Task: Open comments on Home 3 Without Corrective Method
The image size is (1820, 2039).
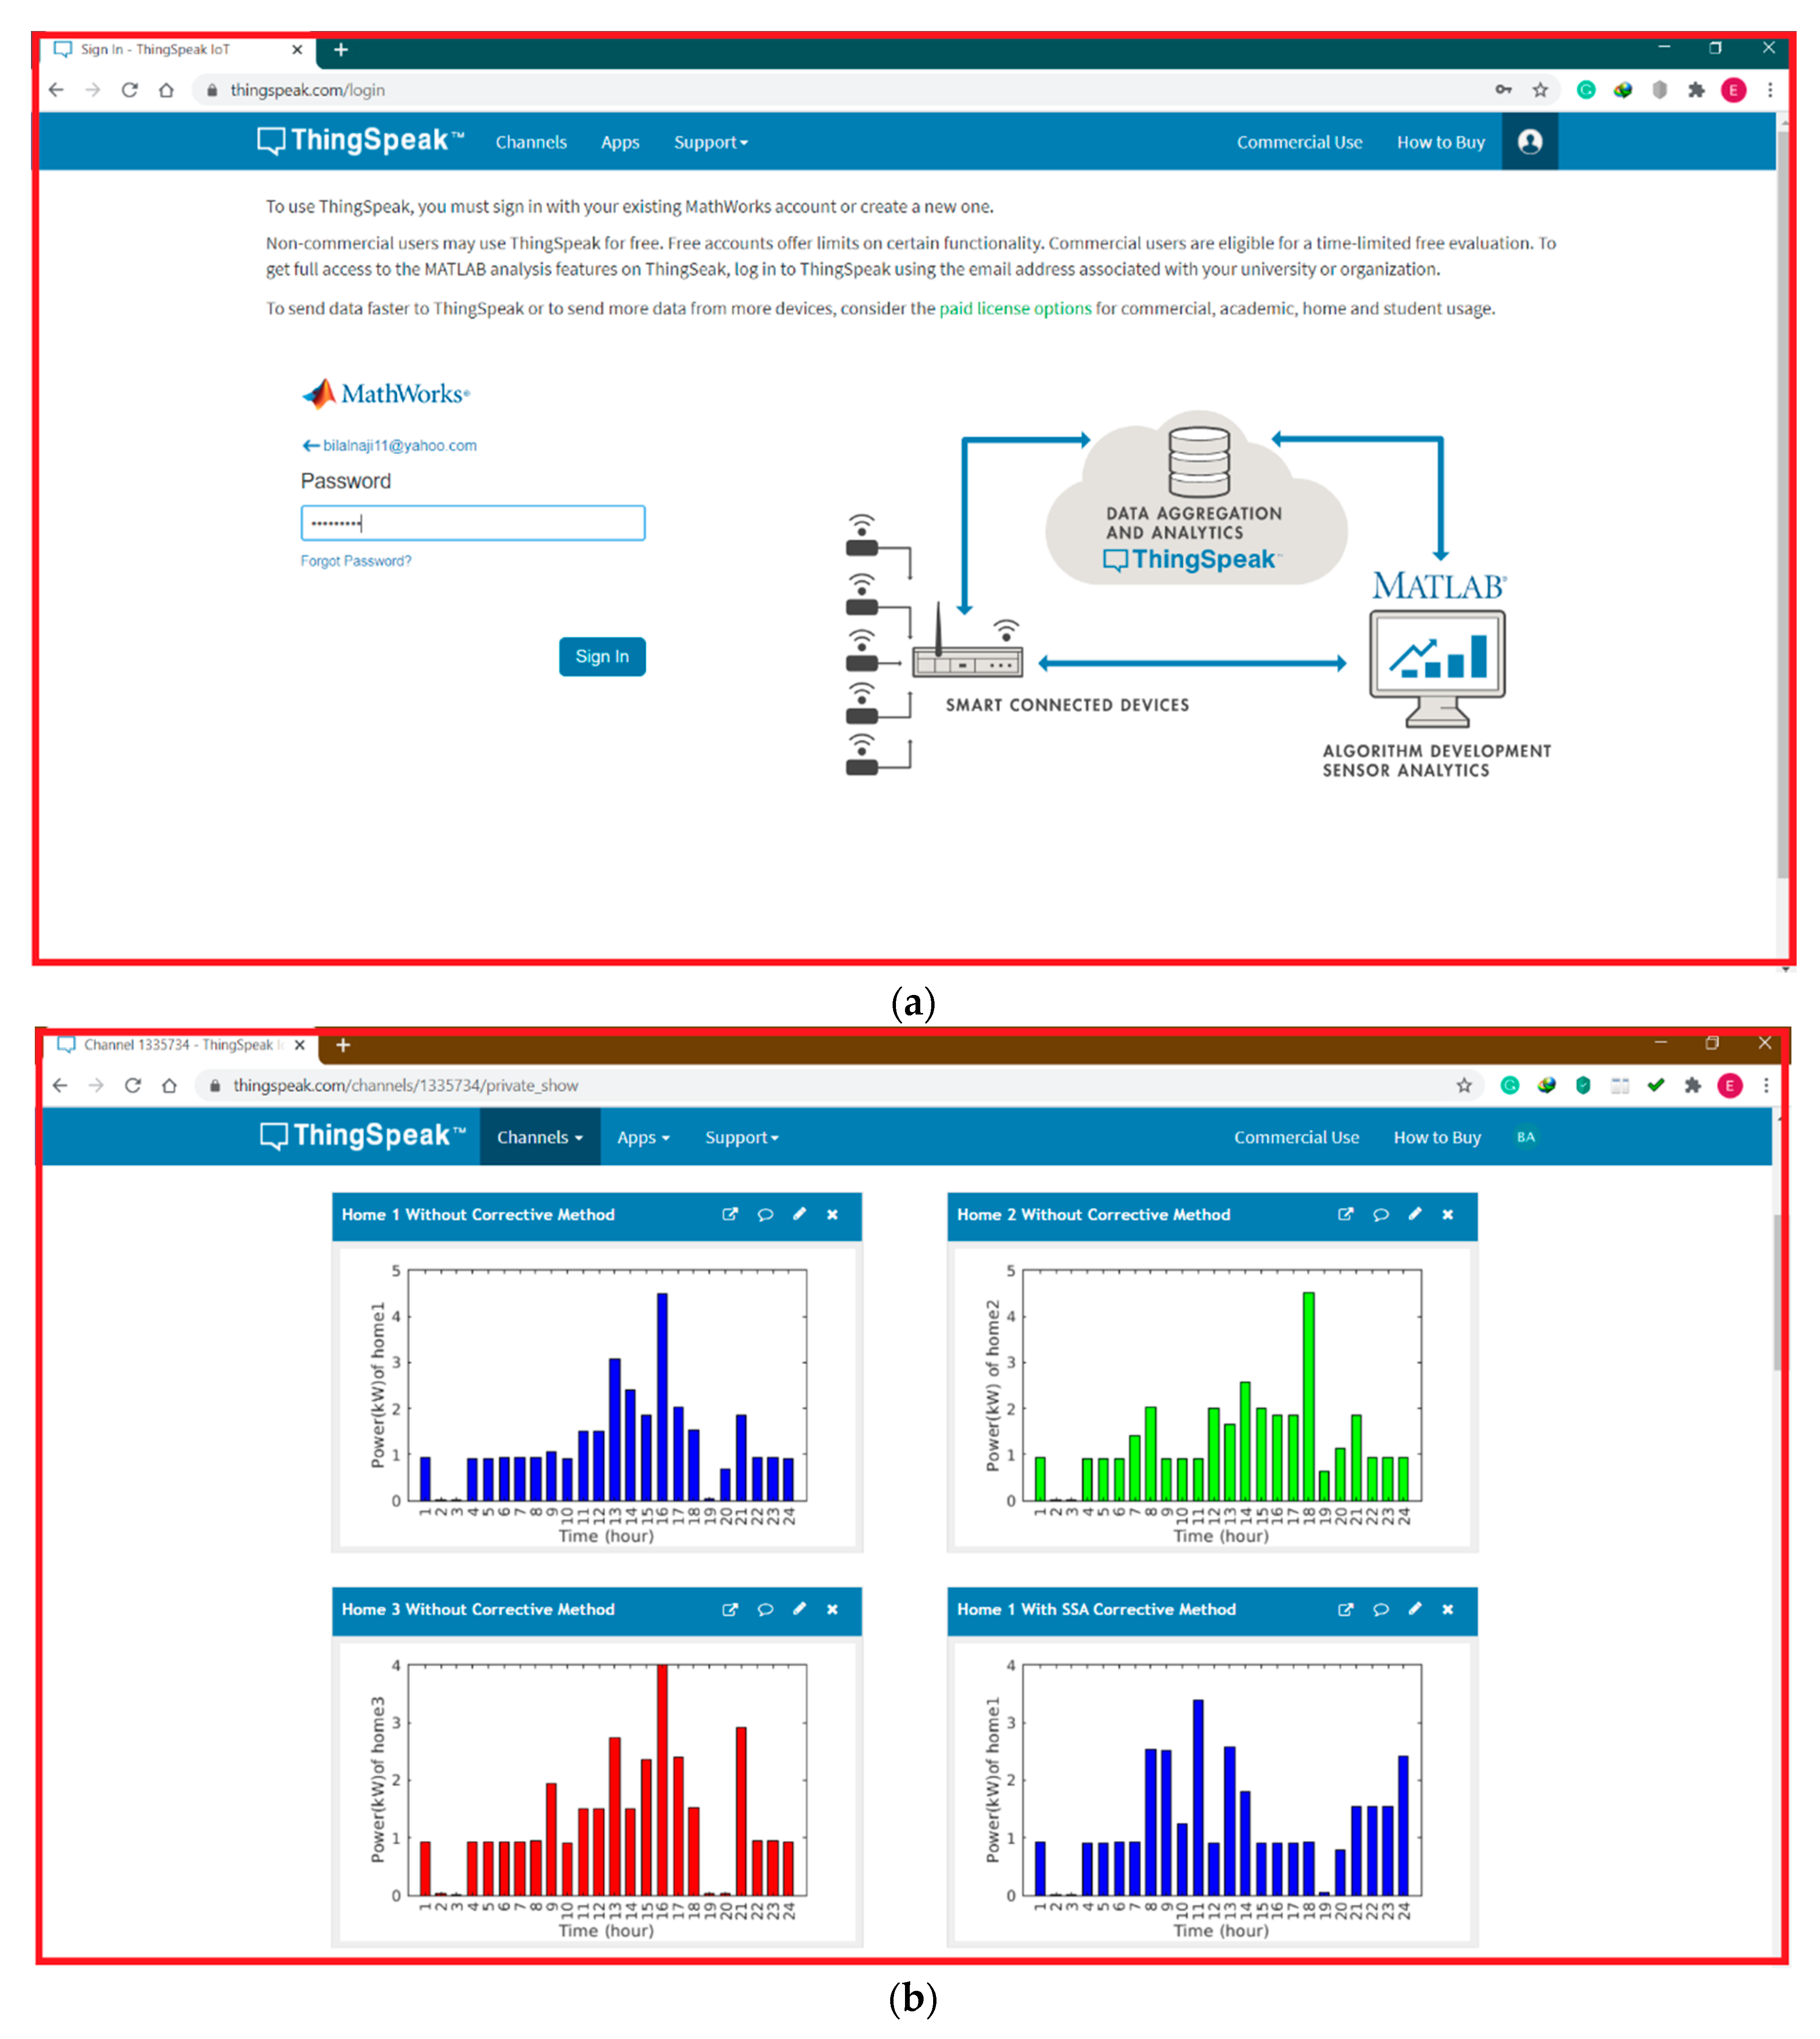Action: coord(765,1609)
